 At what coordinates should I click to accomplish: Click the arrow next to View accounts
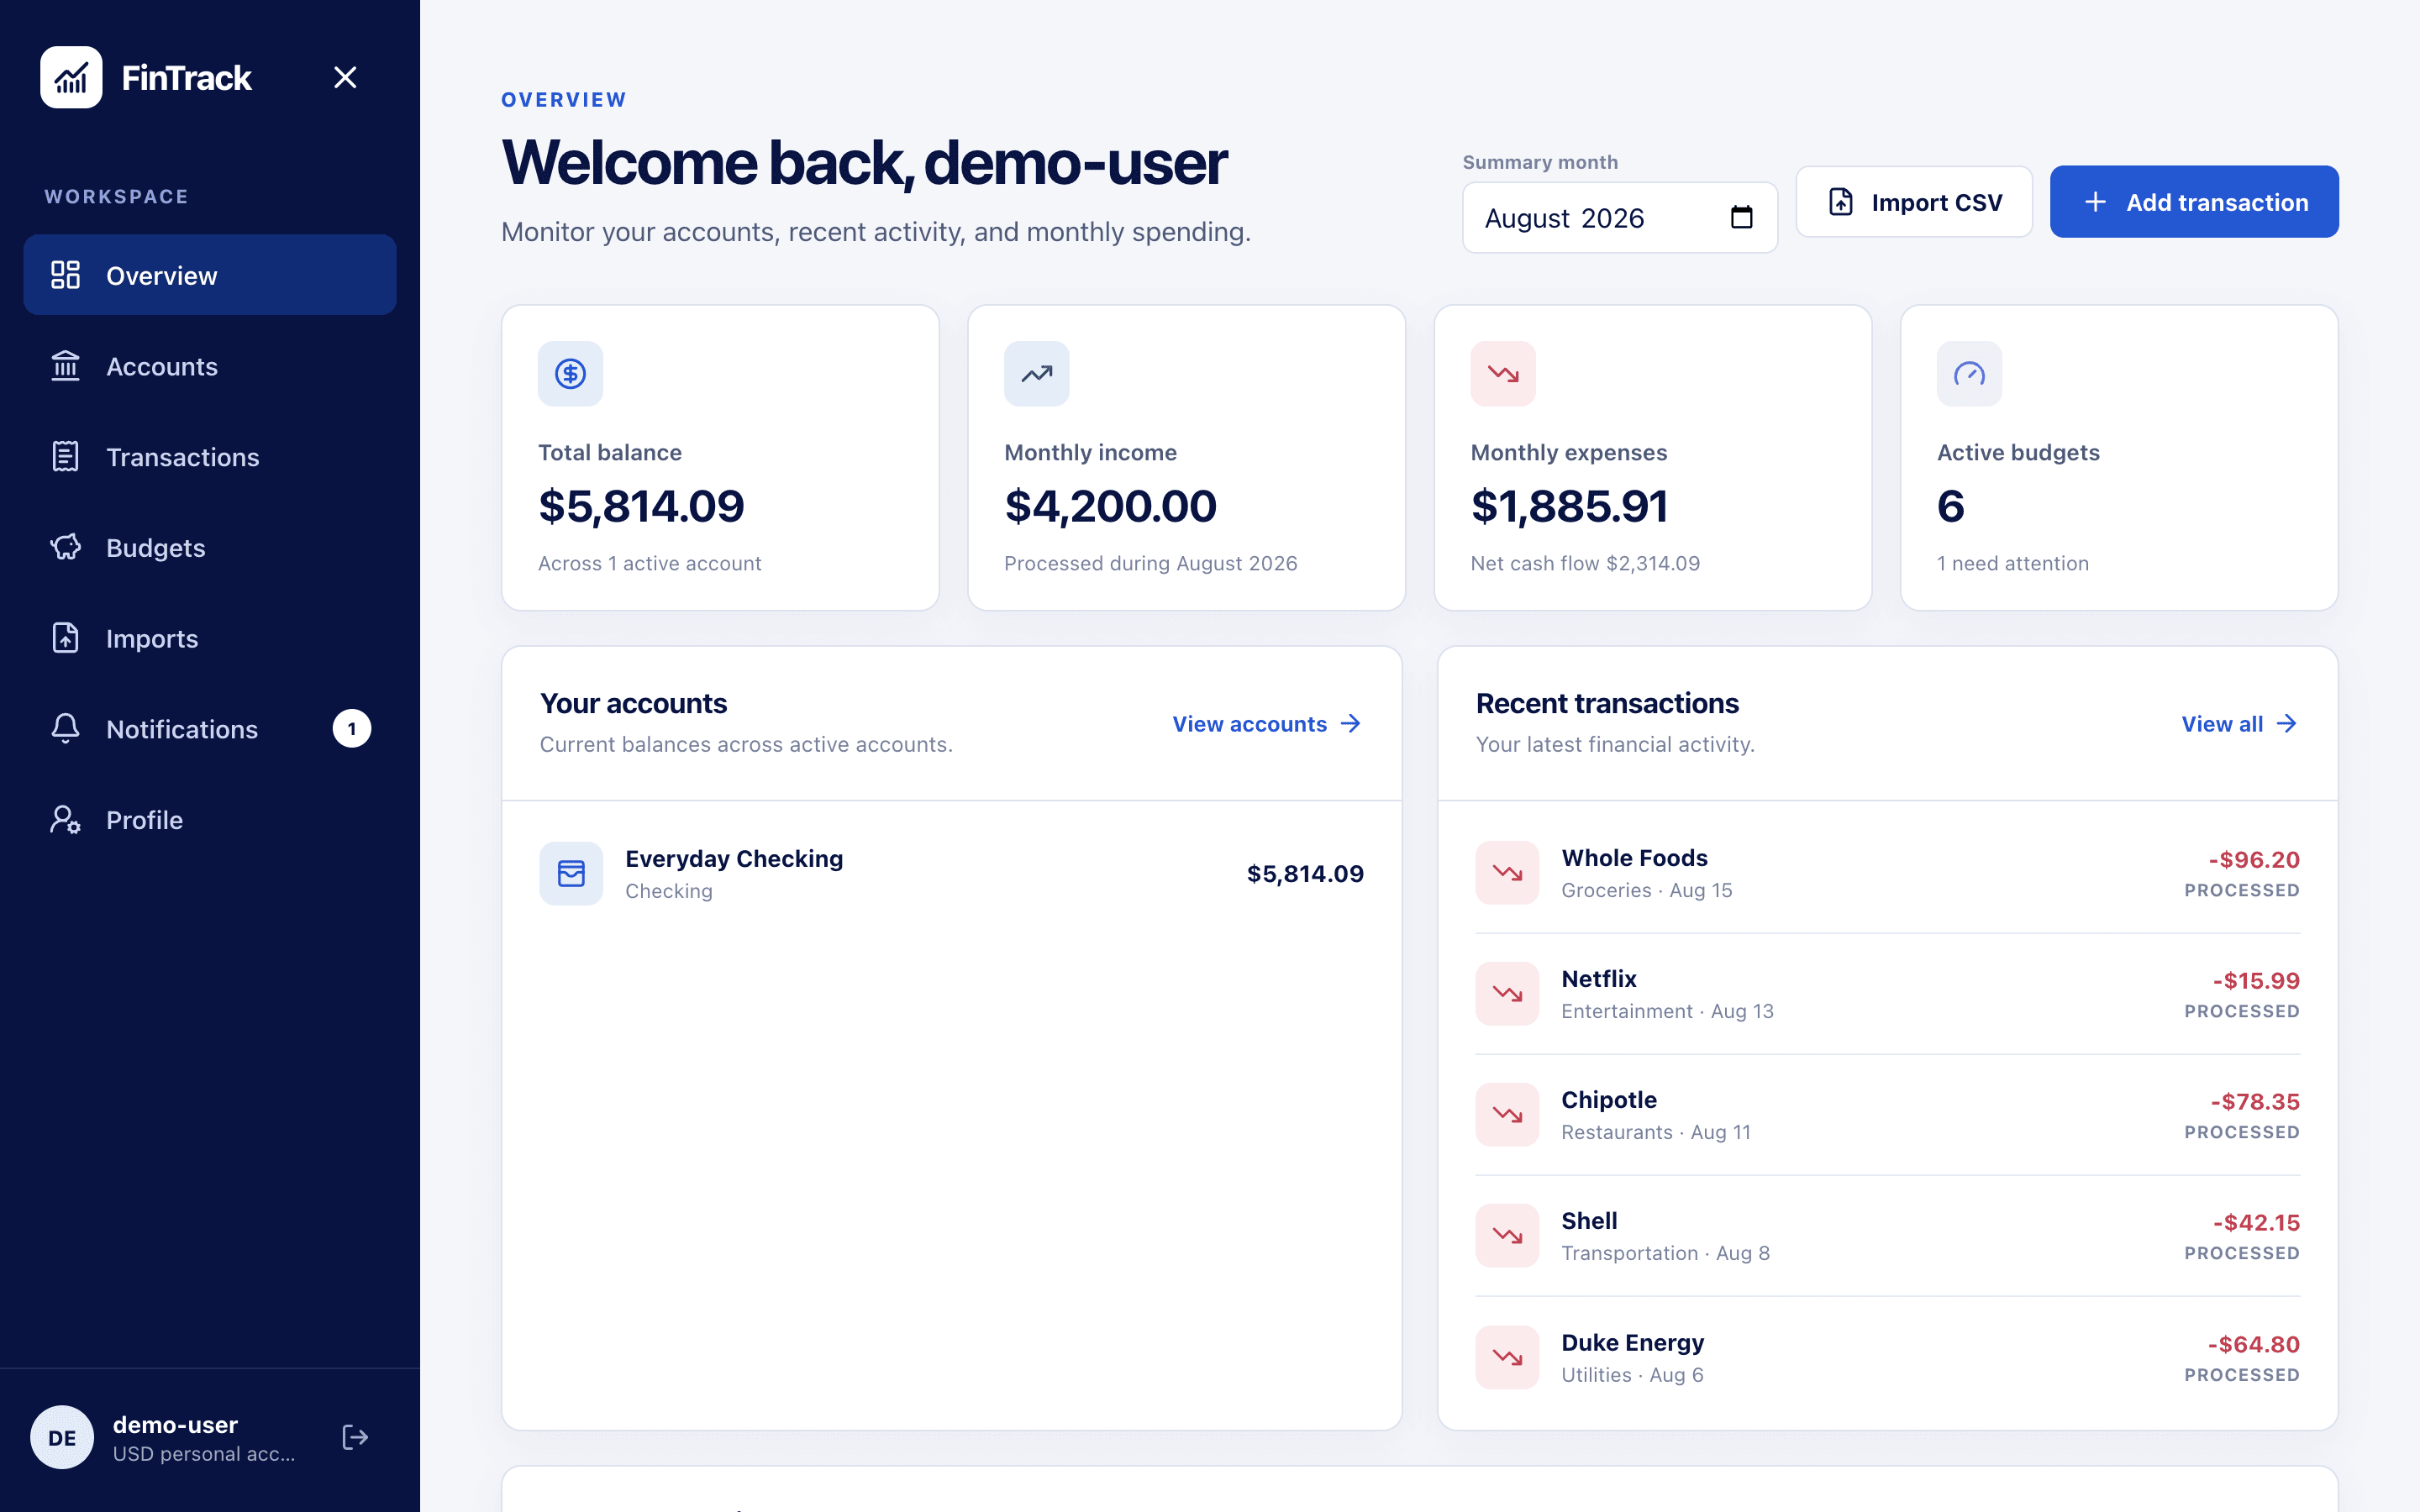click(x=1350, y=723)
